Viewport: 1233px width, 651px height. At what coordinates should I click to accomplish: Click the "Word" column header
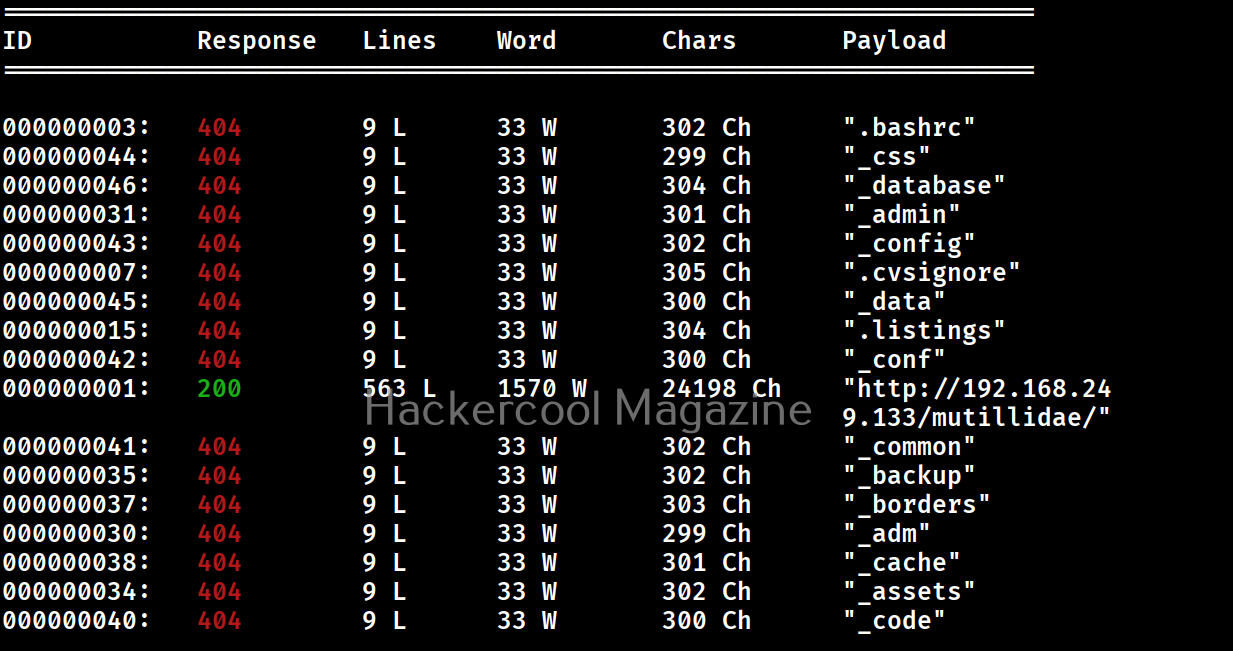coord(526,41)
